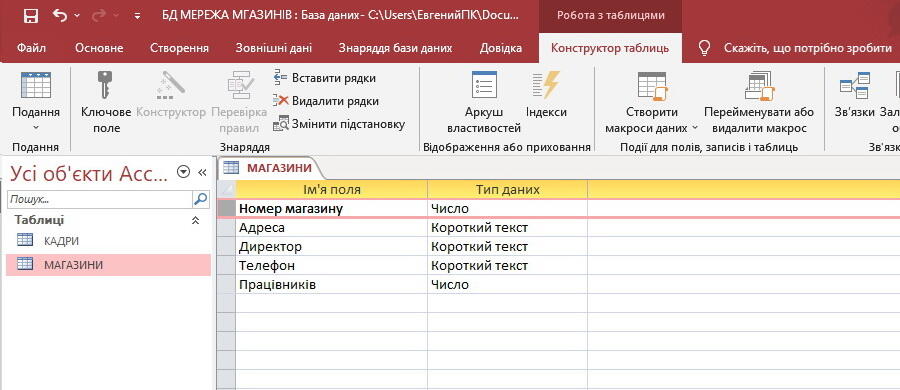The image size is (900, 390).
Task: Click Короткий текст type in Телефон row
Action: coord(507,265)
